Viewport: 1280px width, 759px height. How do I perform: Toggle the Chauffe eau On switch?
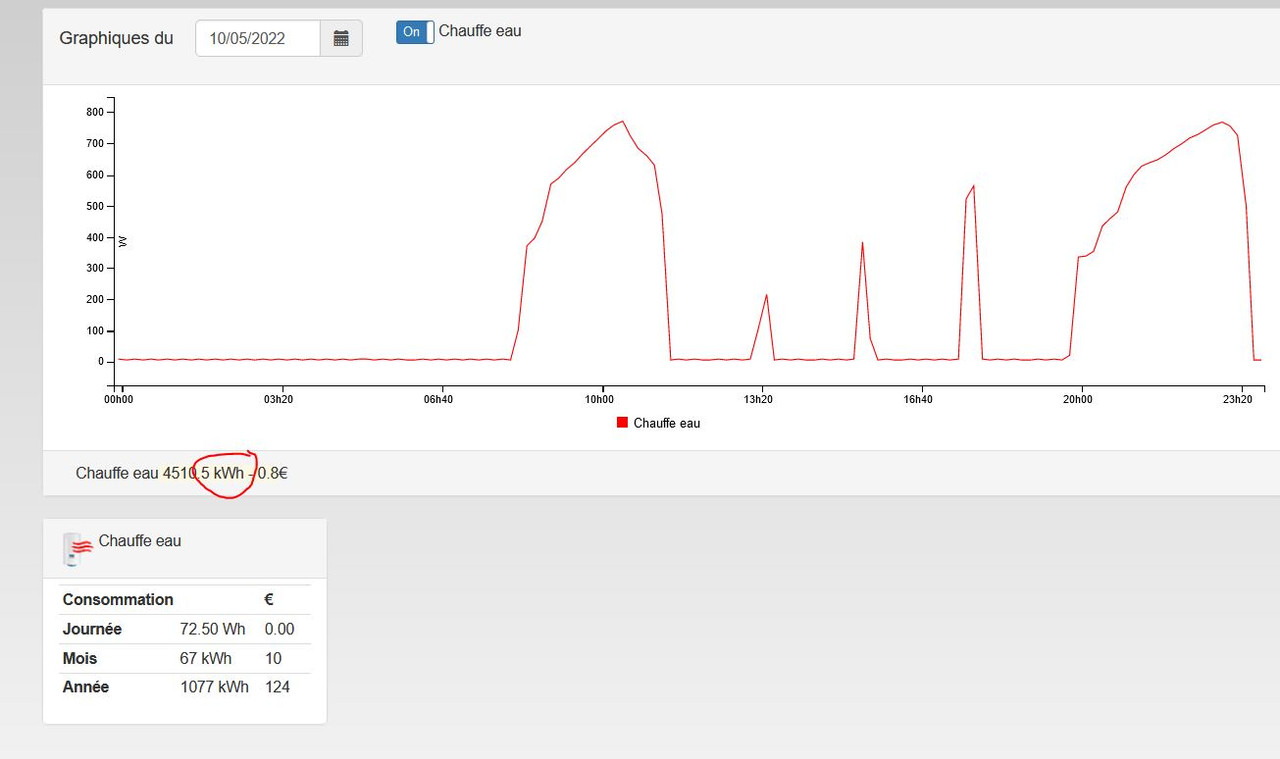coord(415,32)
